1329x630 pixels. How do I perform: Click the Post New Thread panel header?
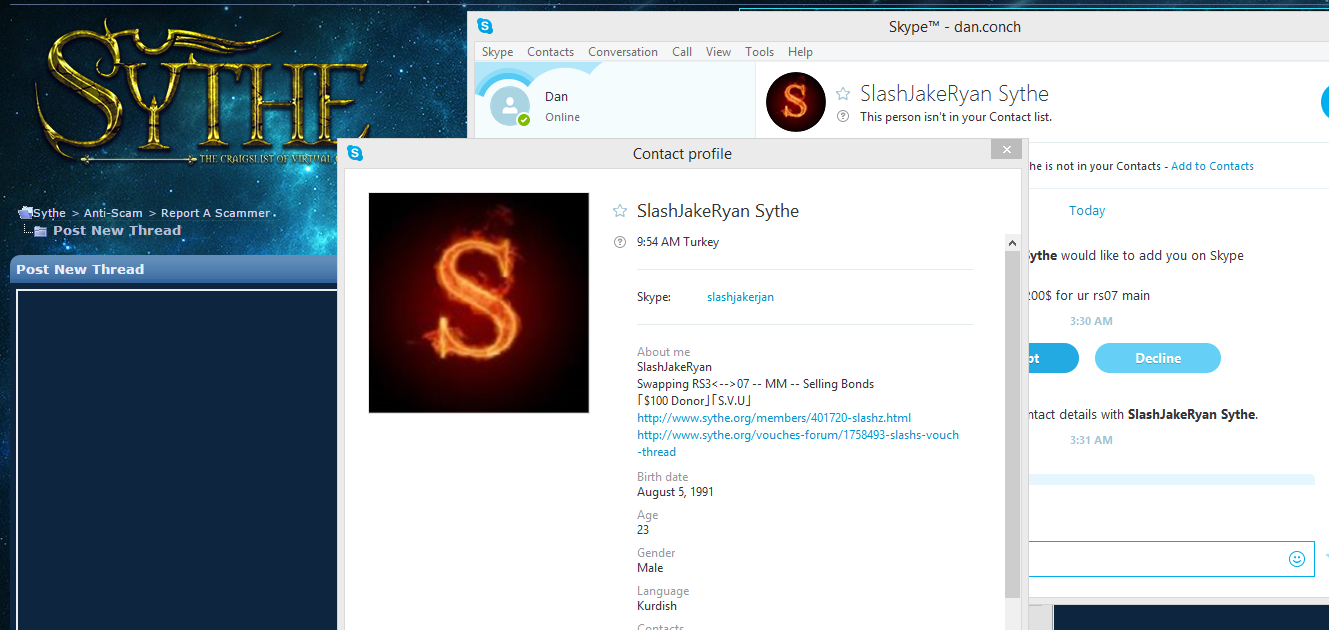(x=174, y=269)
